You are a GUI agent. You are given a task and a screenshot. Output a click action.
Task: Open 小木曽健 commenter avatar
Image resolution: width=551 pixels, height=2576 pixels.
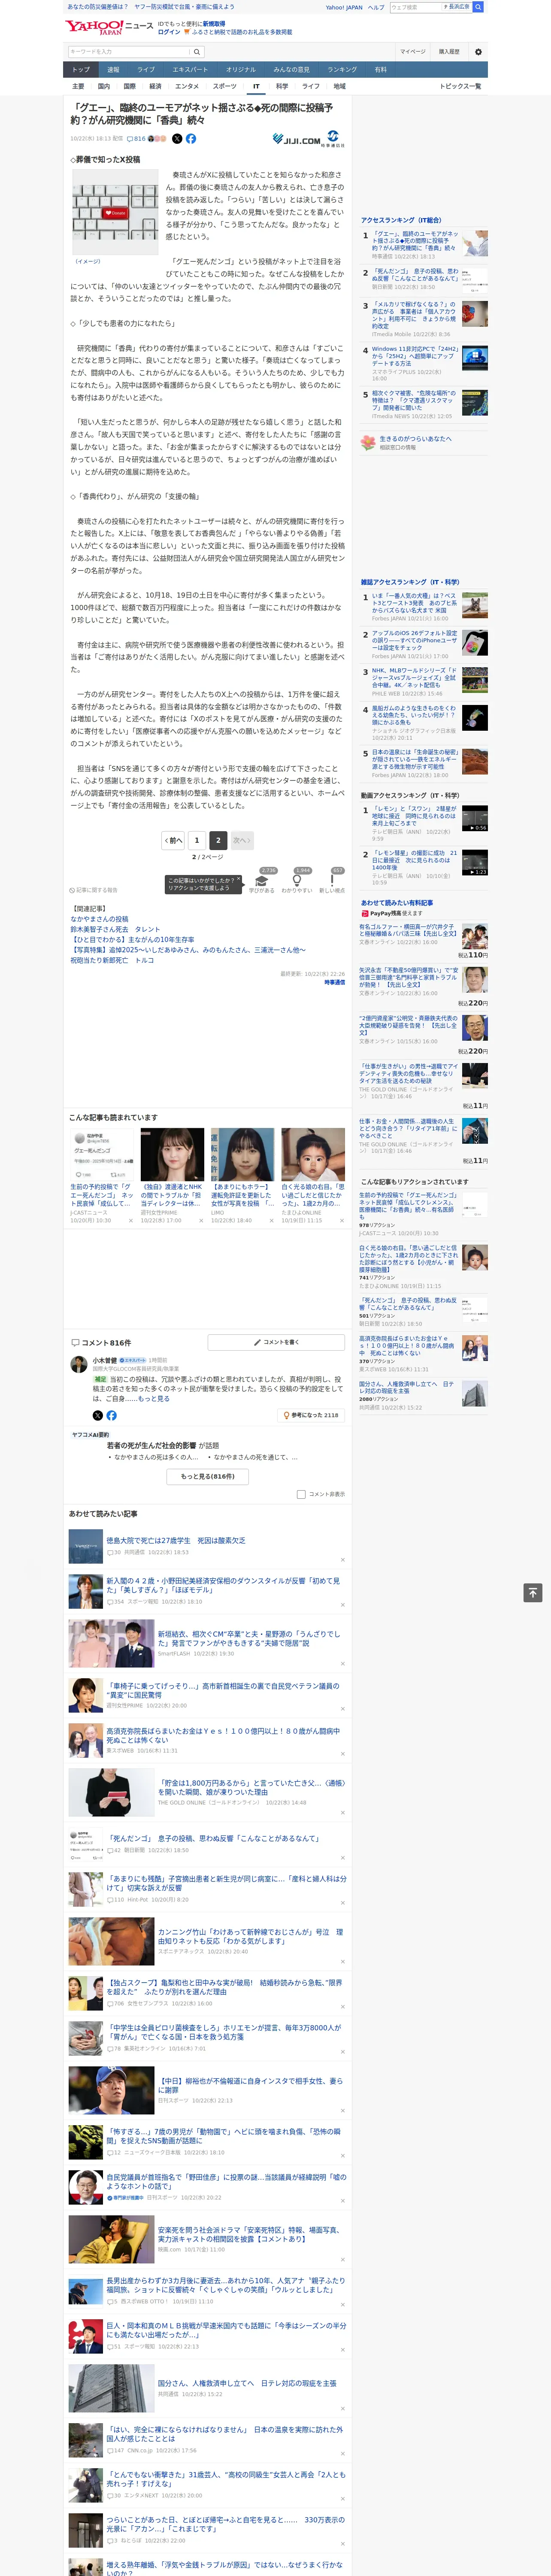click(79, 1365)
